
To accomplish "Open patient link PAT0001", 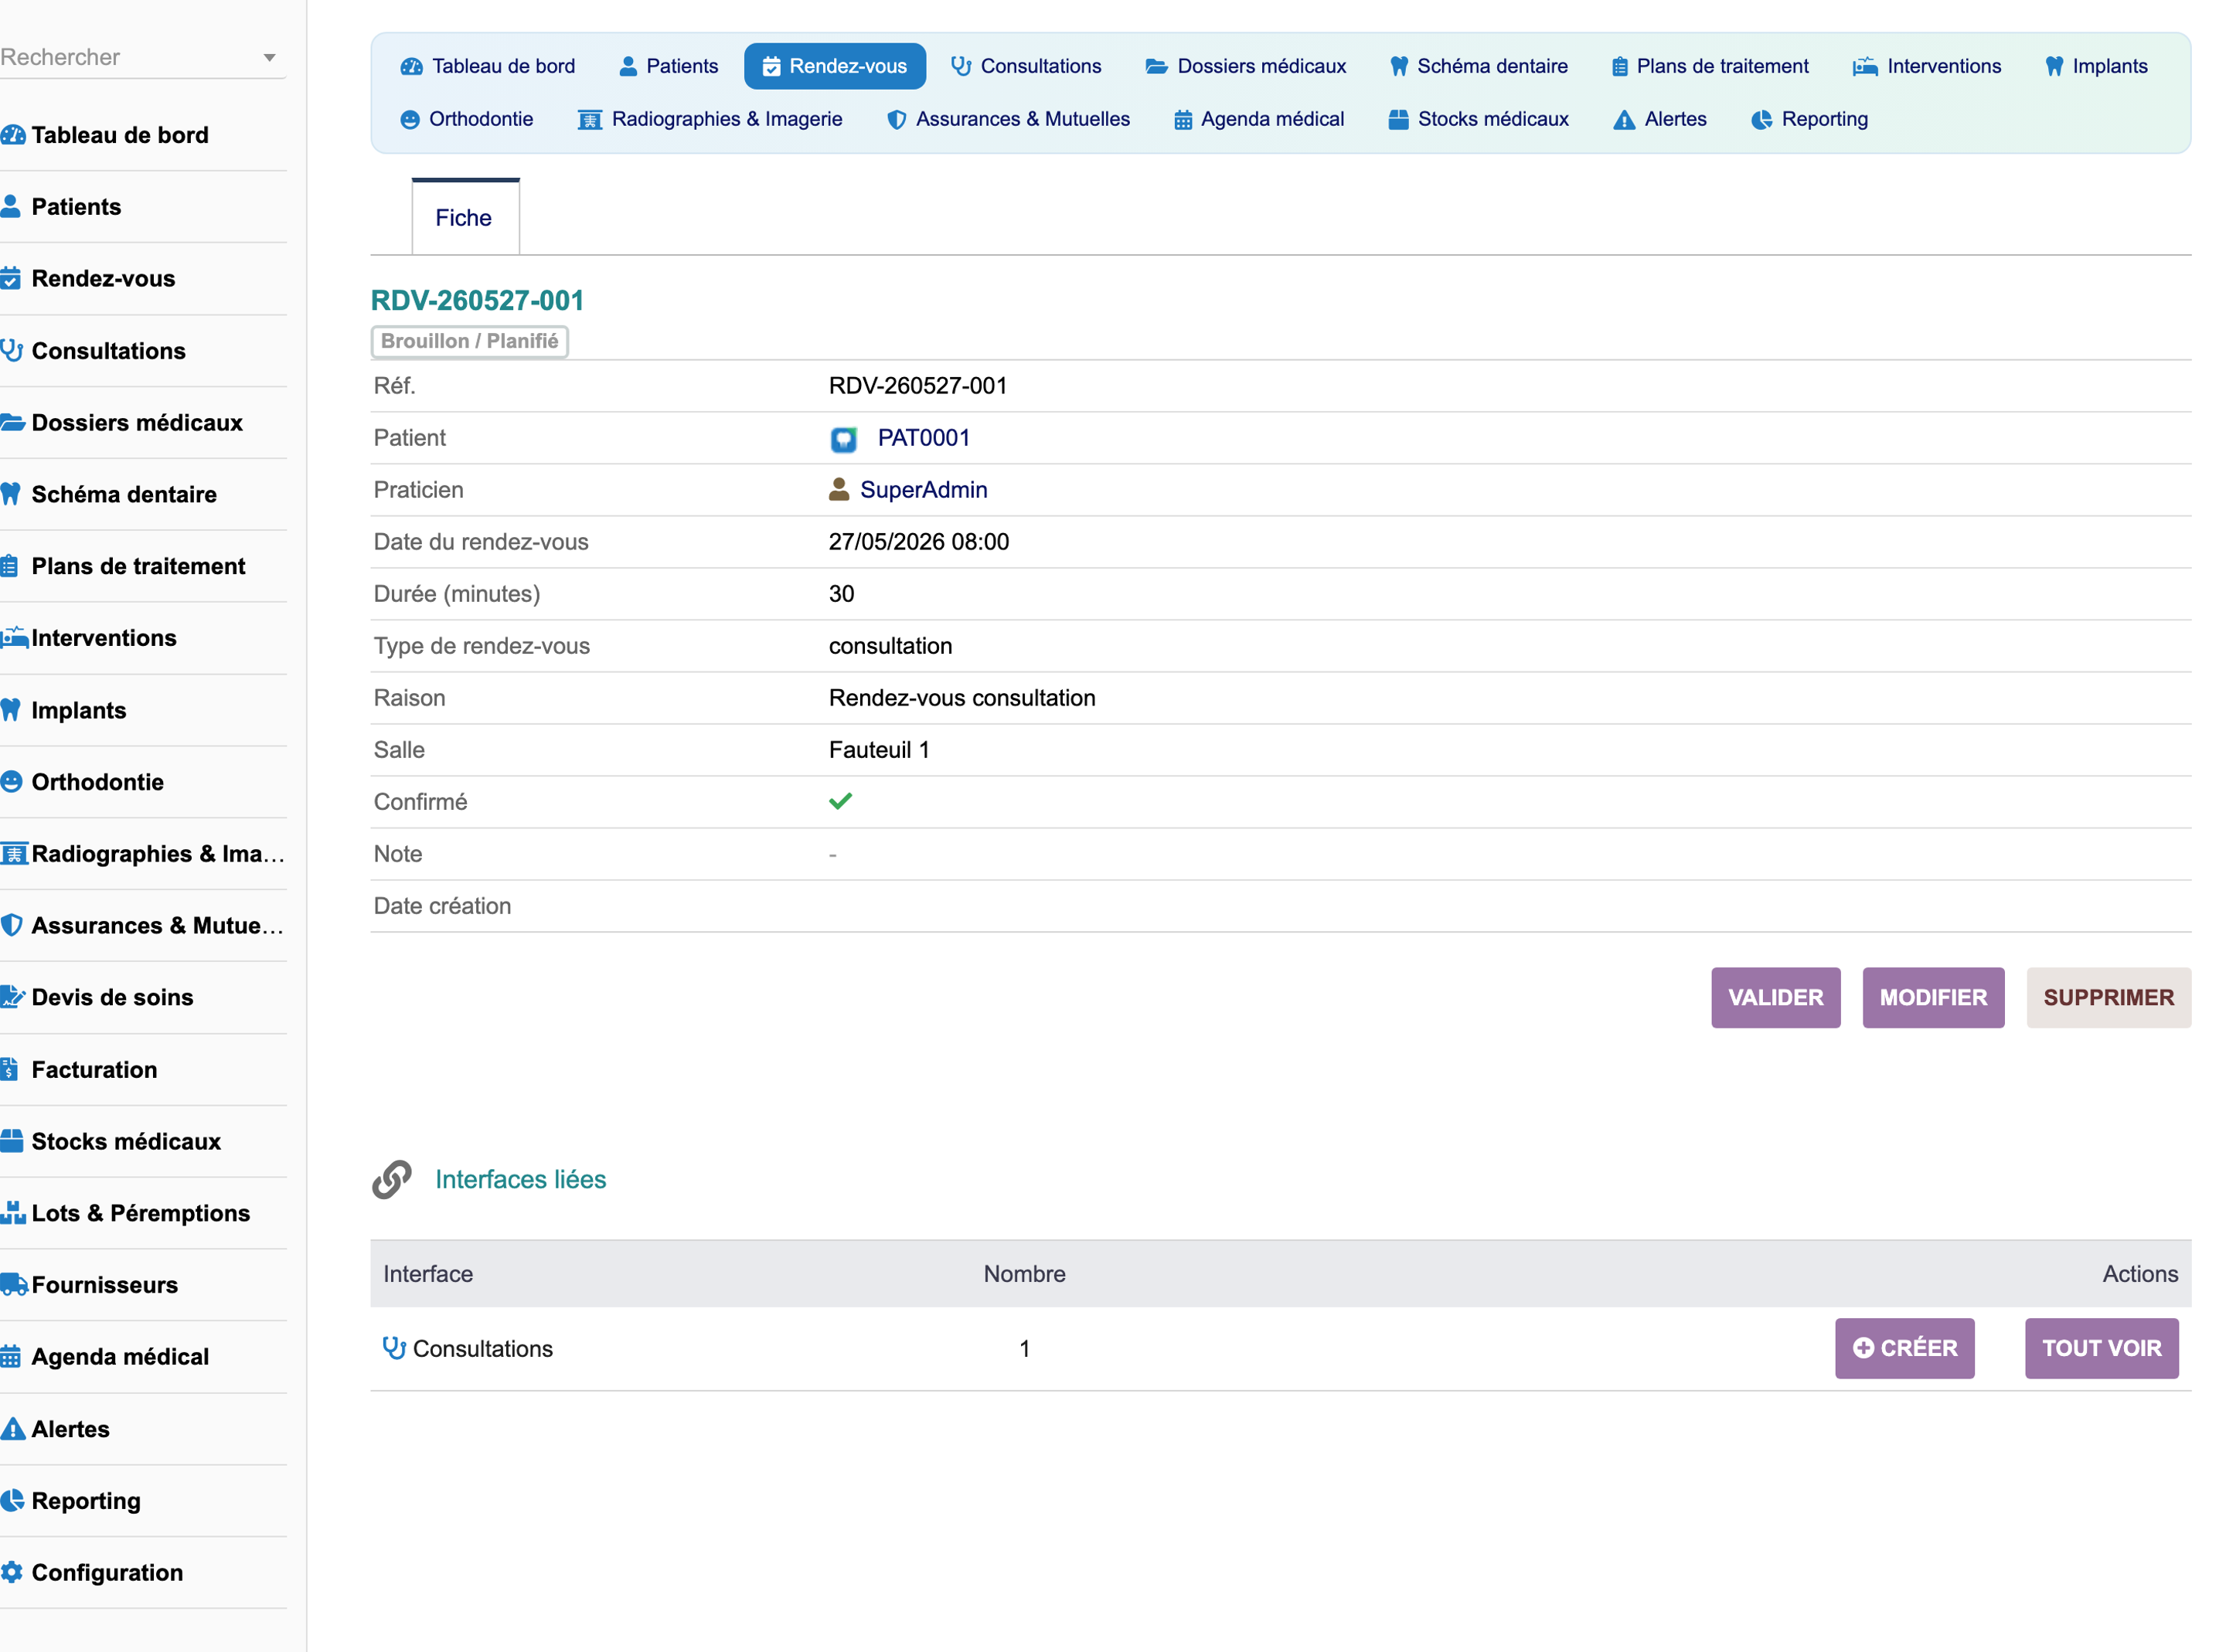I will pyautogui.click(x=924, y=438).
